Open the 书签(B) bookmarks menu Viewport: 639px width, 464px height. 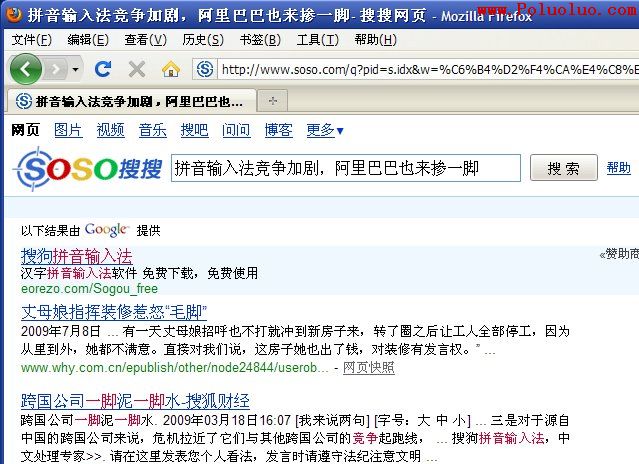(x=259, y=40)
